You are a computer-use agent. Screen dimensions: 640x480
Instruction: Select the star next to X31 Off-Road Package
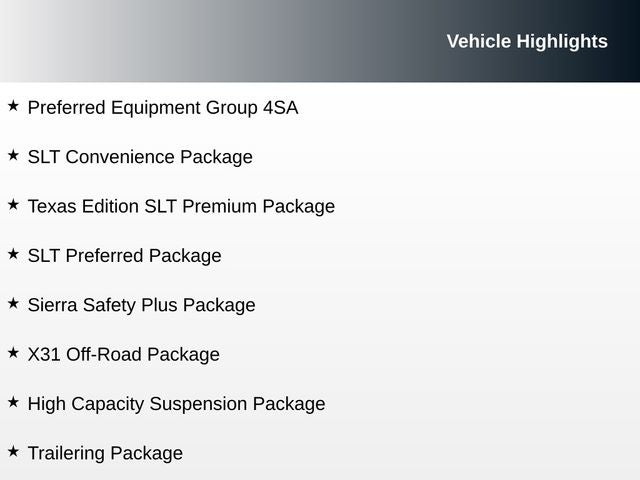(13, 353)
